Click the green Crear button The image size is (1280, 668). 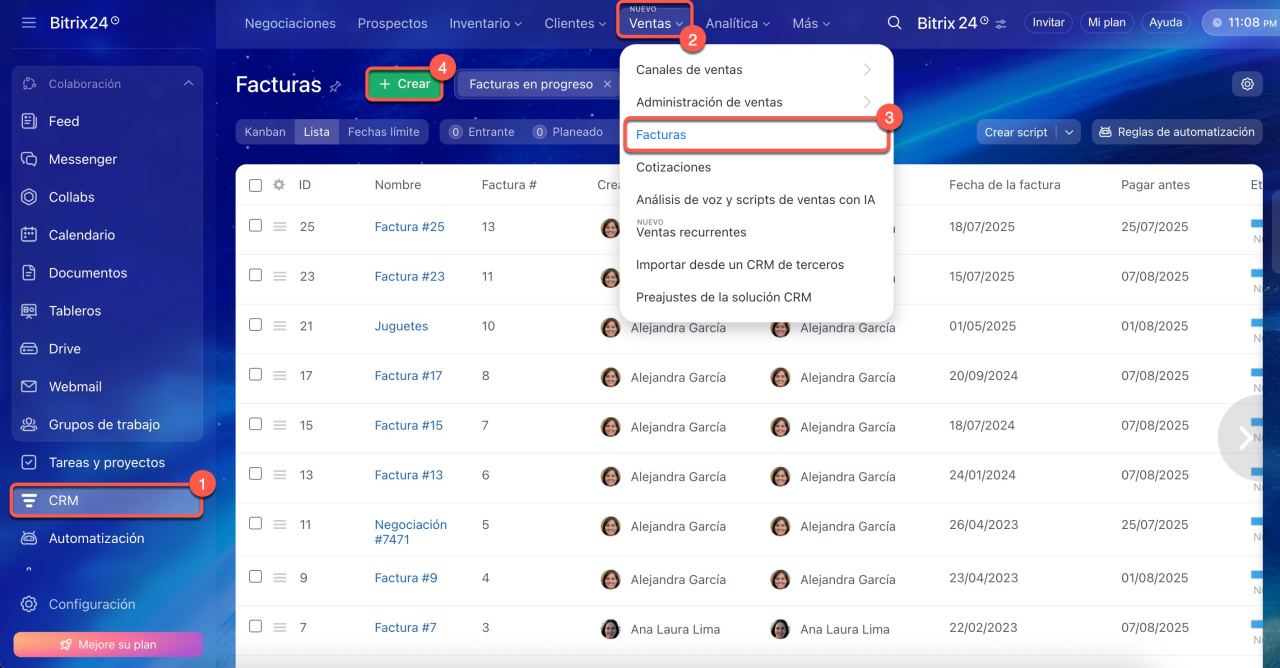[405, 84]
